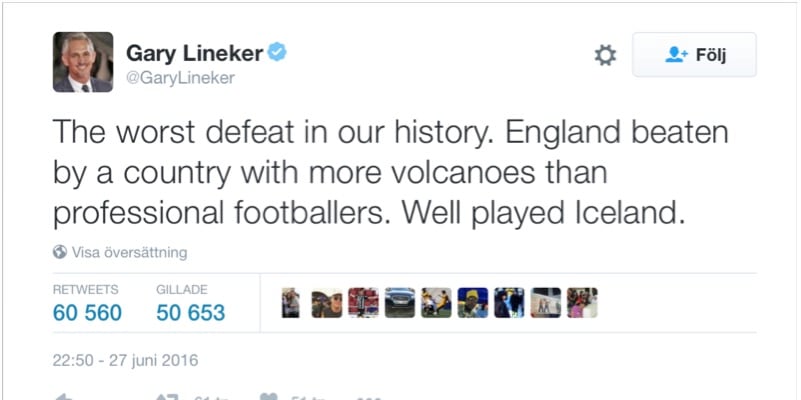Click the Följ follow button
The width and height of the screenshot is (801, 400).
[694, 55]
